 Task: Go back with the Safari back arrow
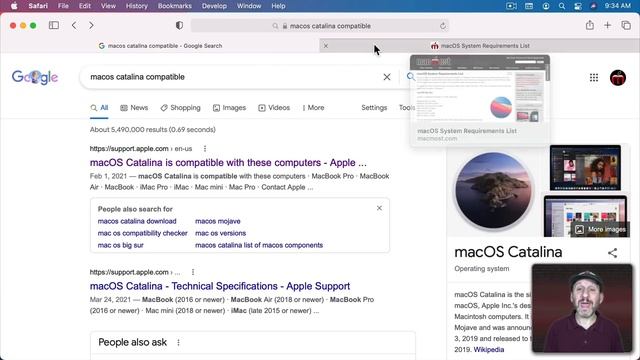(74, 25)
